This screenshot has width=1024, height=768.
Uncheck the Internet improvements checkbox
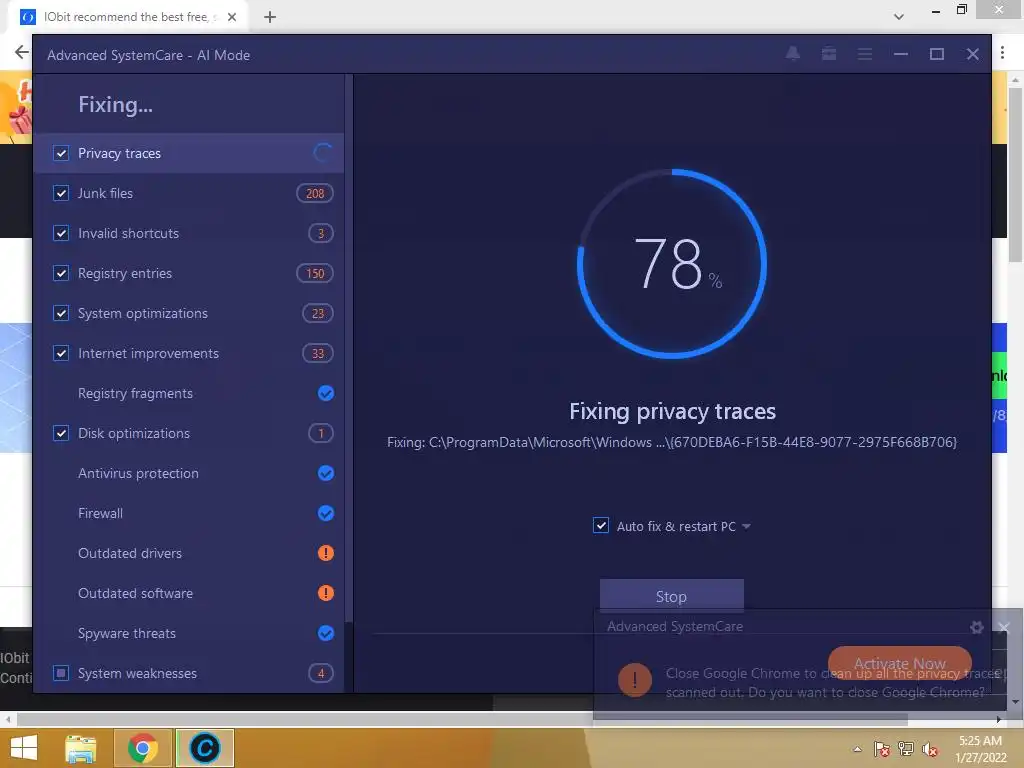point(61,353)
